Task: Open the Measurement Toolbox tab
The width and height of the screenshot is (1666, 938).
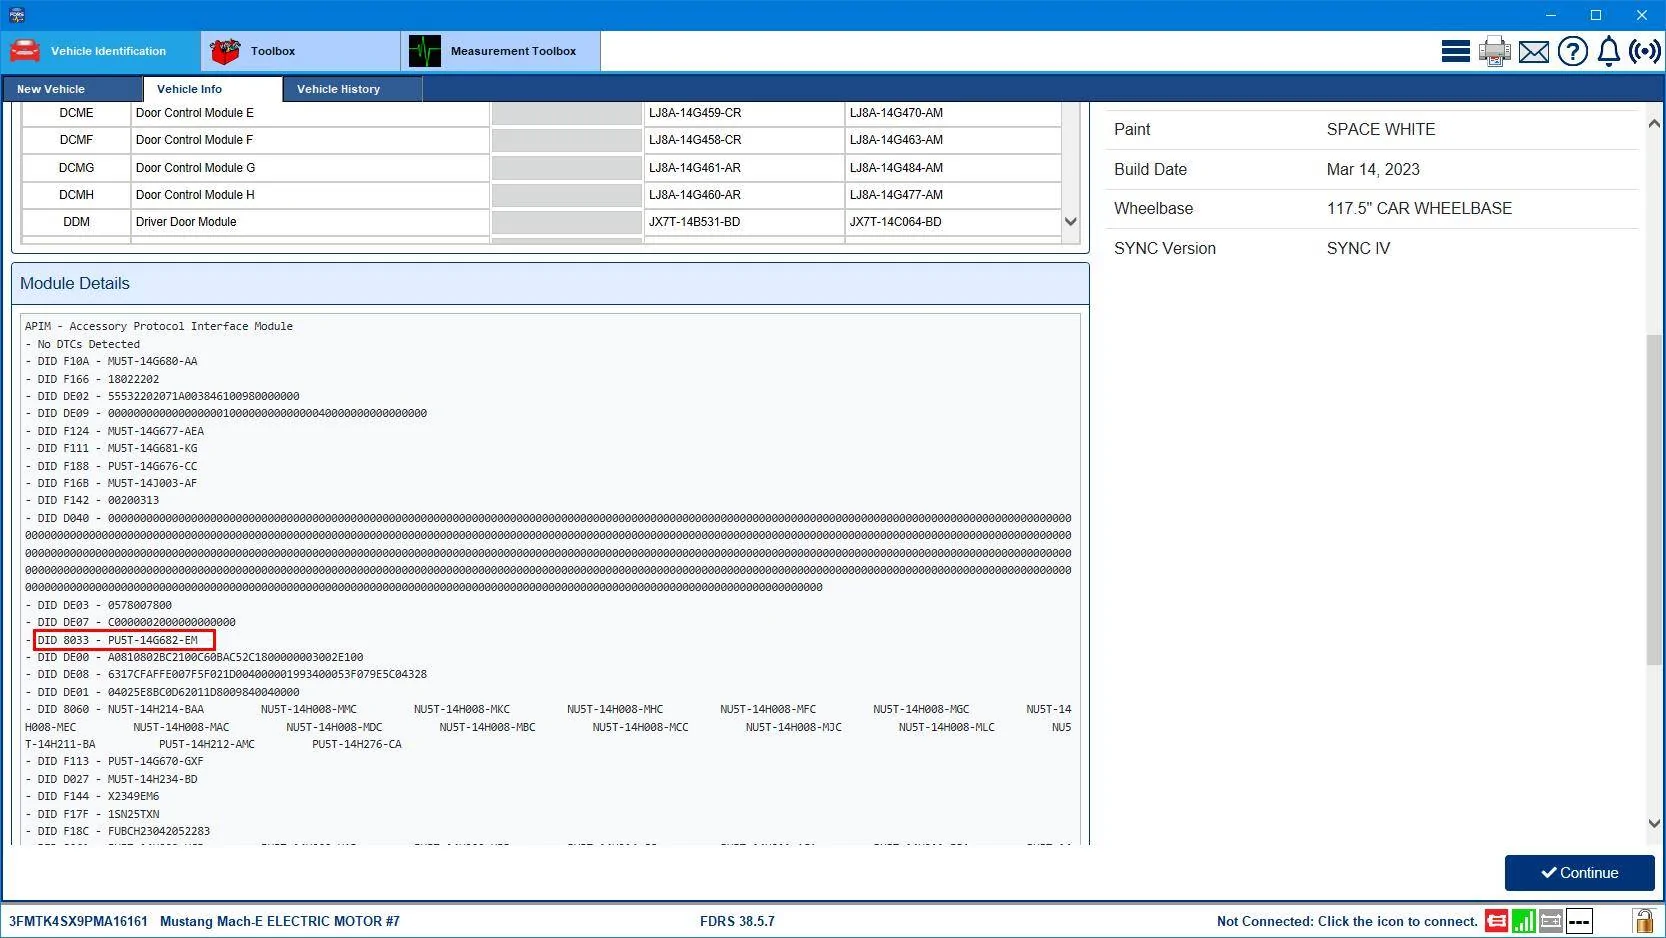Action: (501, 51)
